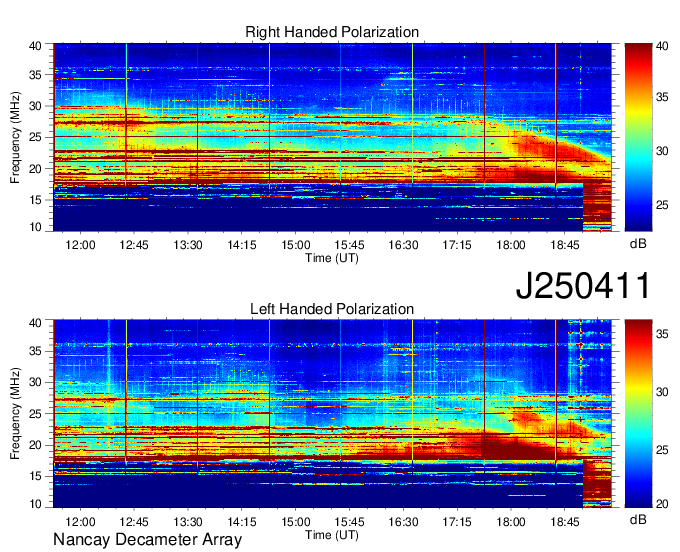
Task: Click 35 dB tick on right-handed colorbar
Action: (662, 97)
